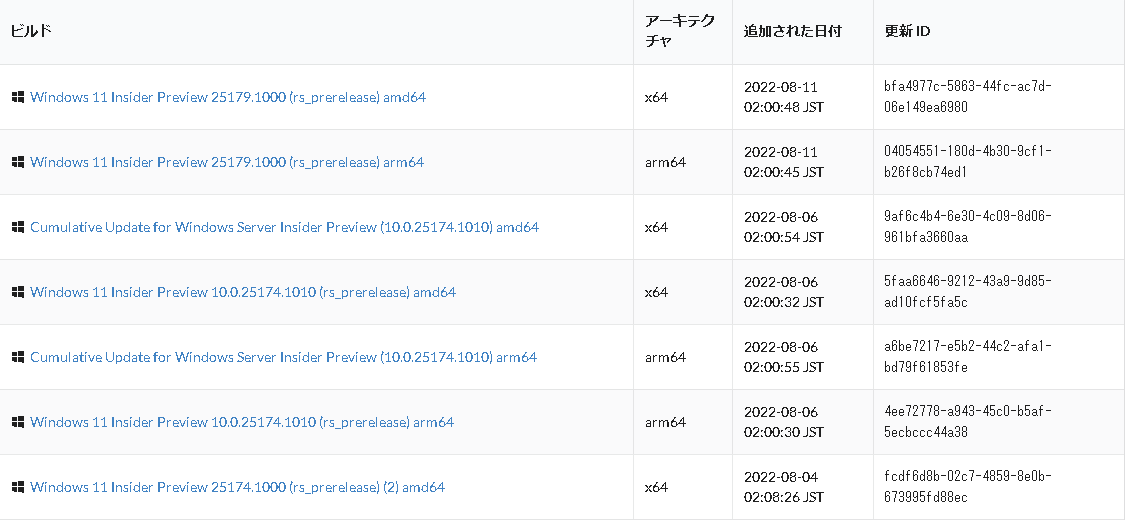Click date 2022-08-04 02:08:26 JST
Screen dimensions: 1126x520
click(x=783, y=487)
